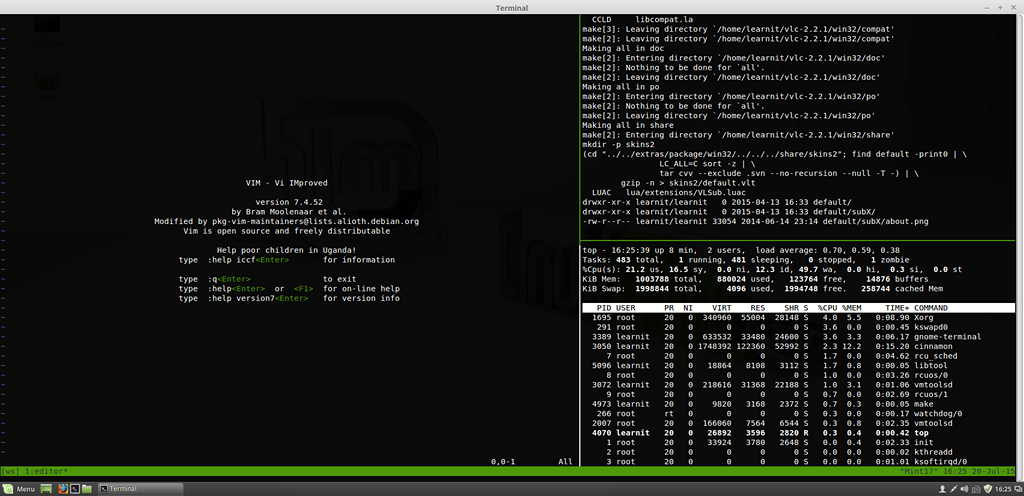Launch a new terminal from panel launcher

pos(75,489)
